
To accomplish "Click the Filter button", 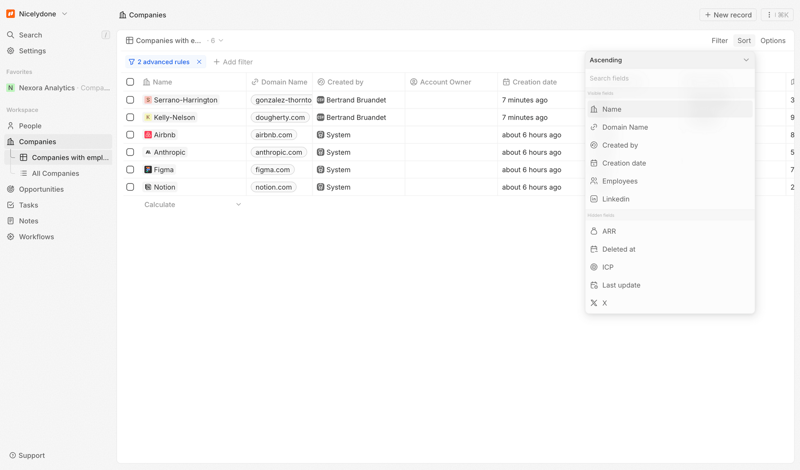I will (719, 40).
